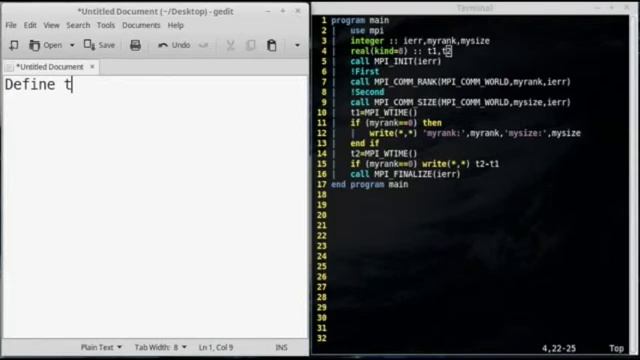Expand the toolbar overflow arrow
This screenshot has width=640, height=360.
[x=297, y=45]
